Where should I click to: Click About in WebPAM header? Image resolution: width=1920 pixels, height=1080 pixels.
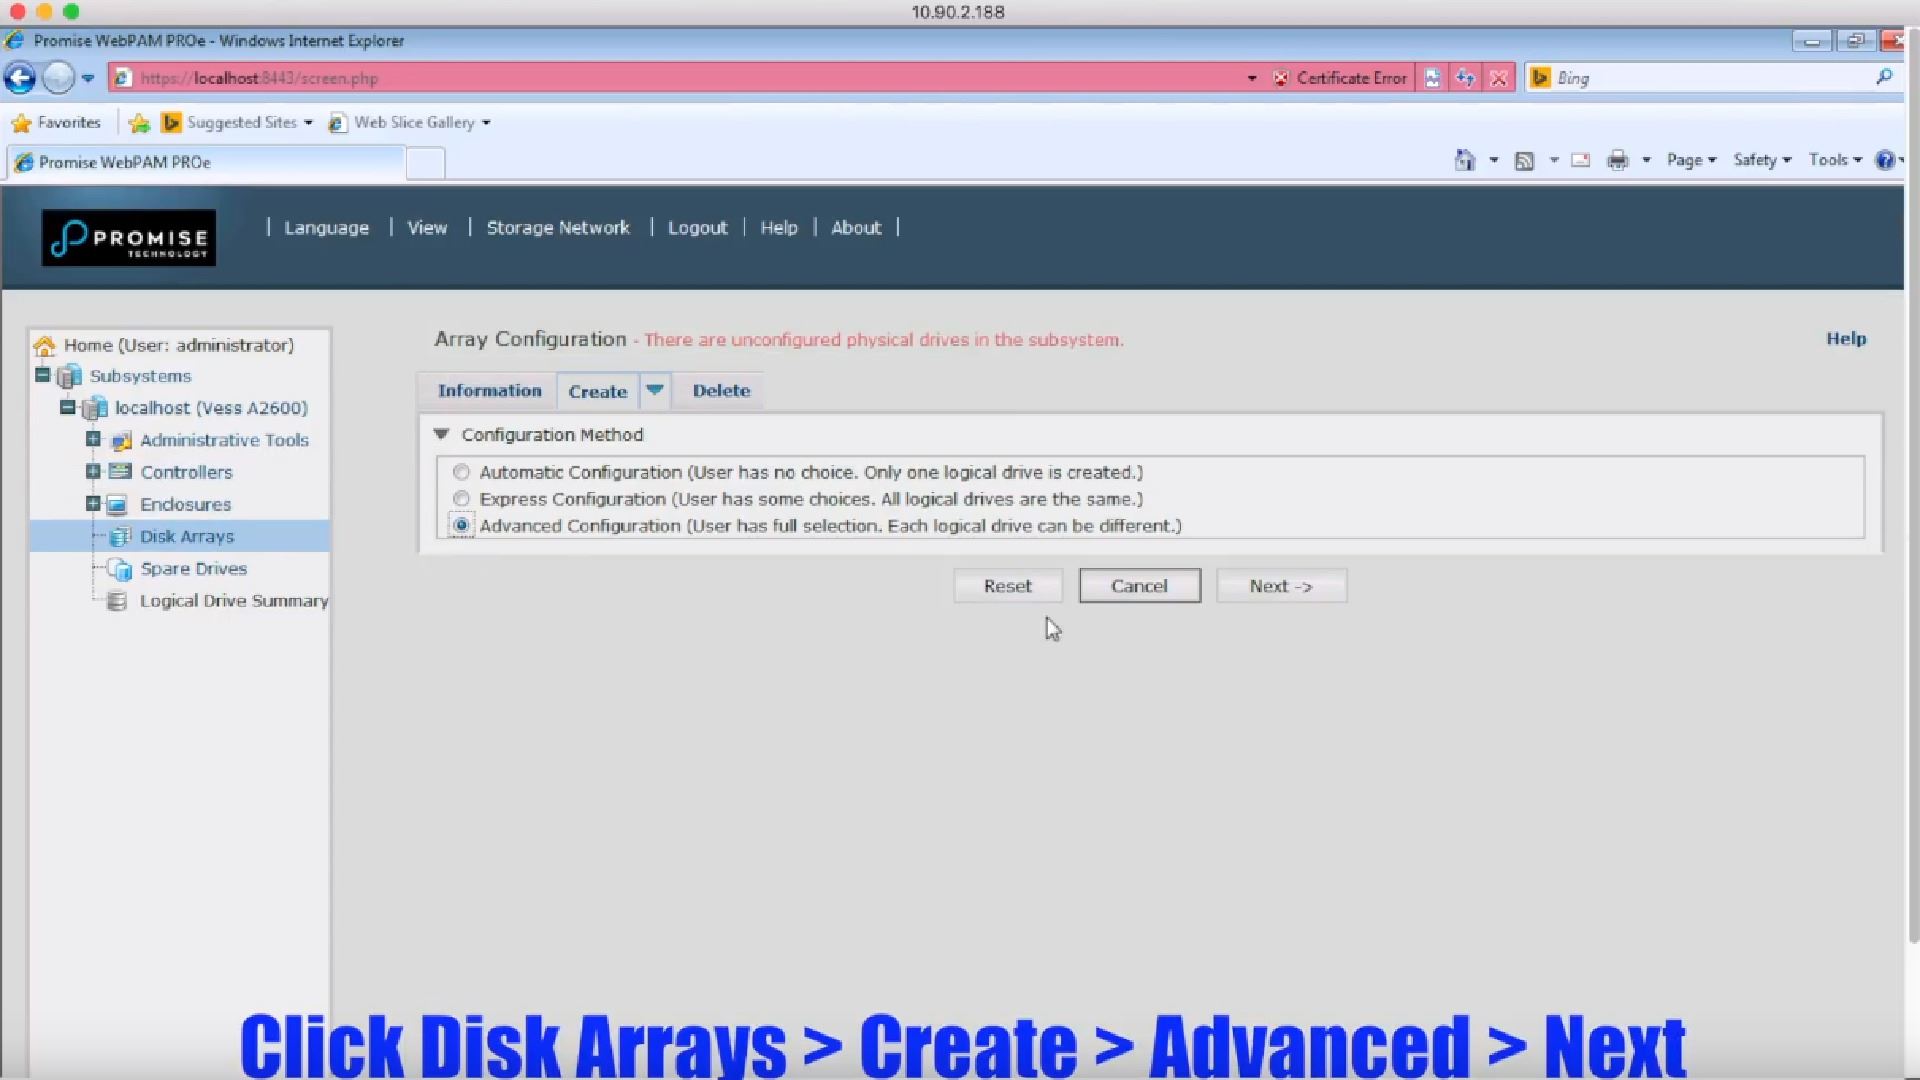[x=856, y=228]
